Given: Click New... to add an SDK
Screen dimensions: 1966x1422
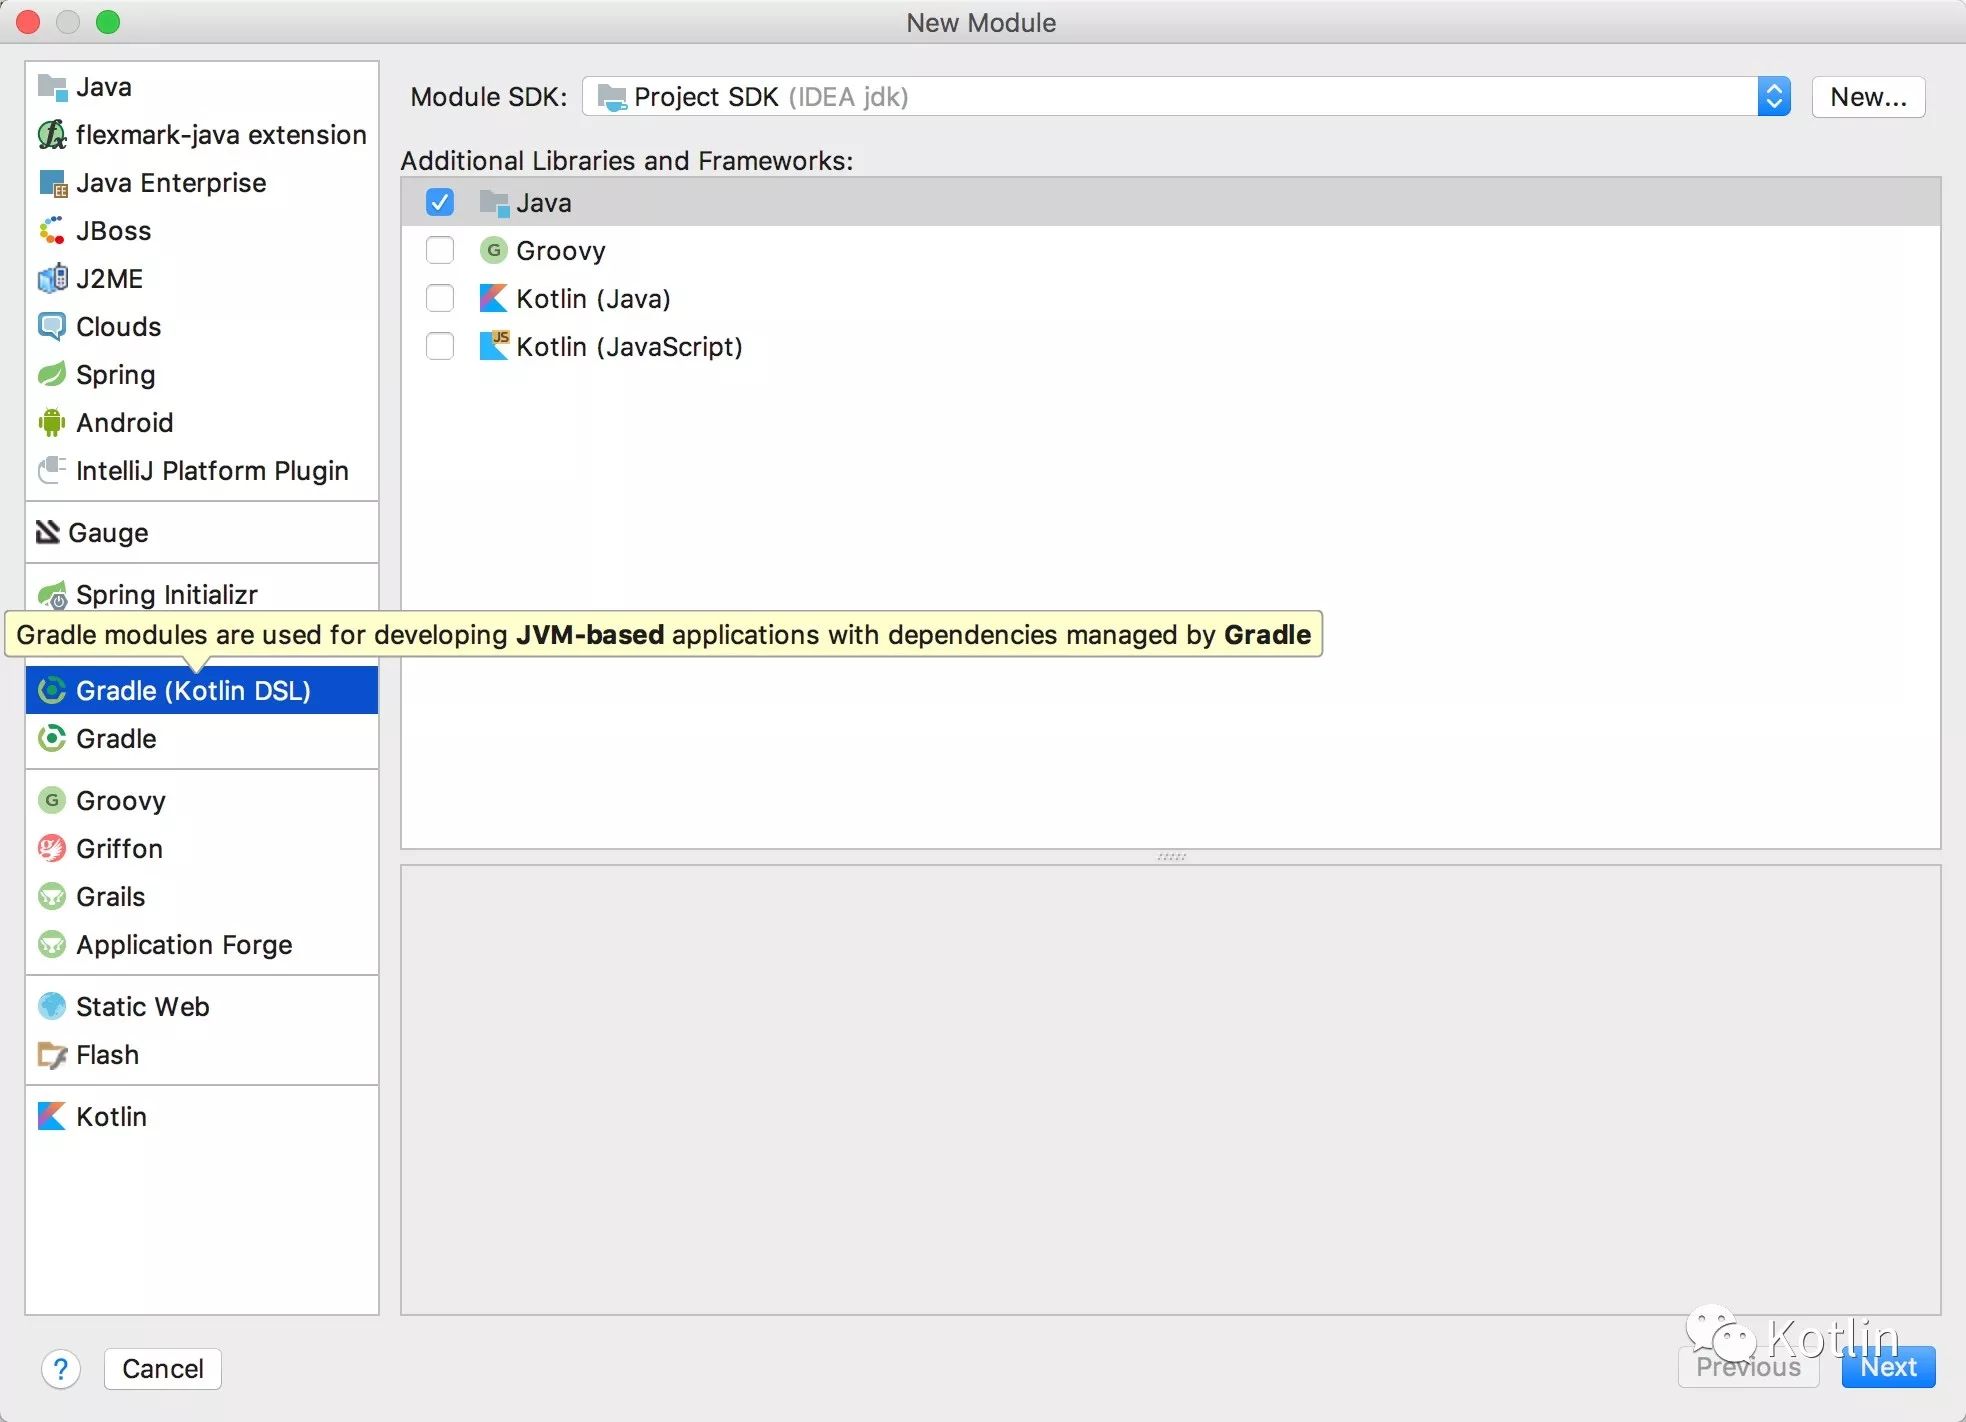Looking at the screenshot, I should pyautogui.click(x=1868, y=97).
